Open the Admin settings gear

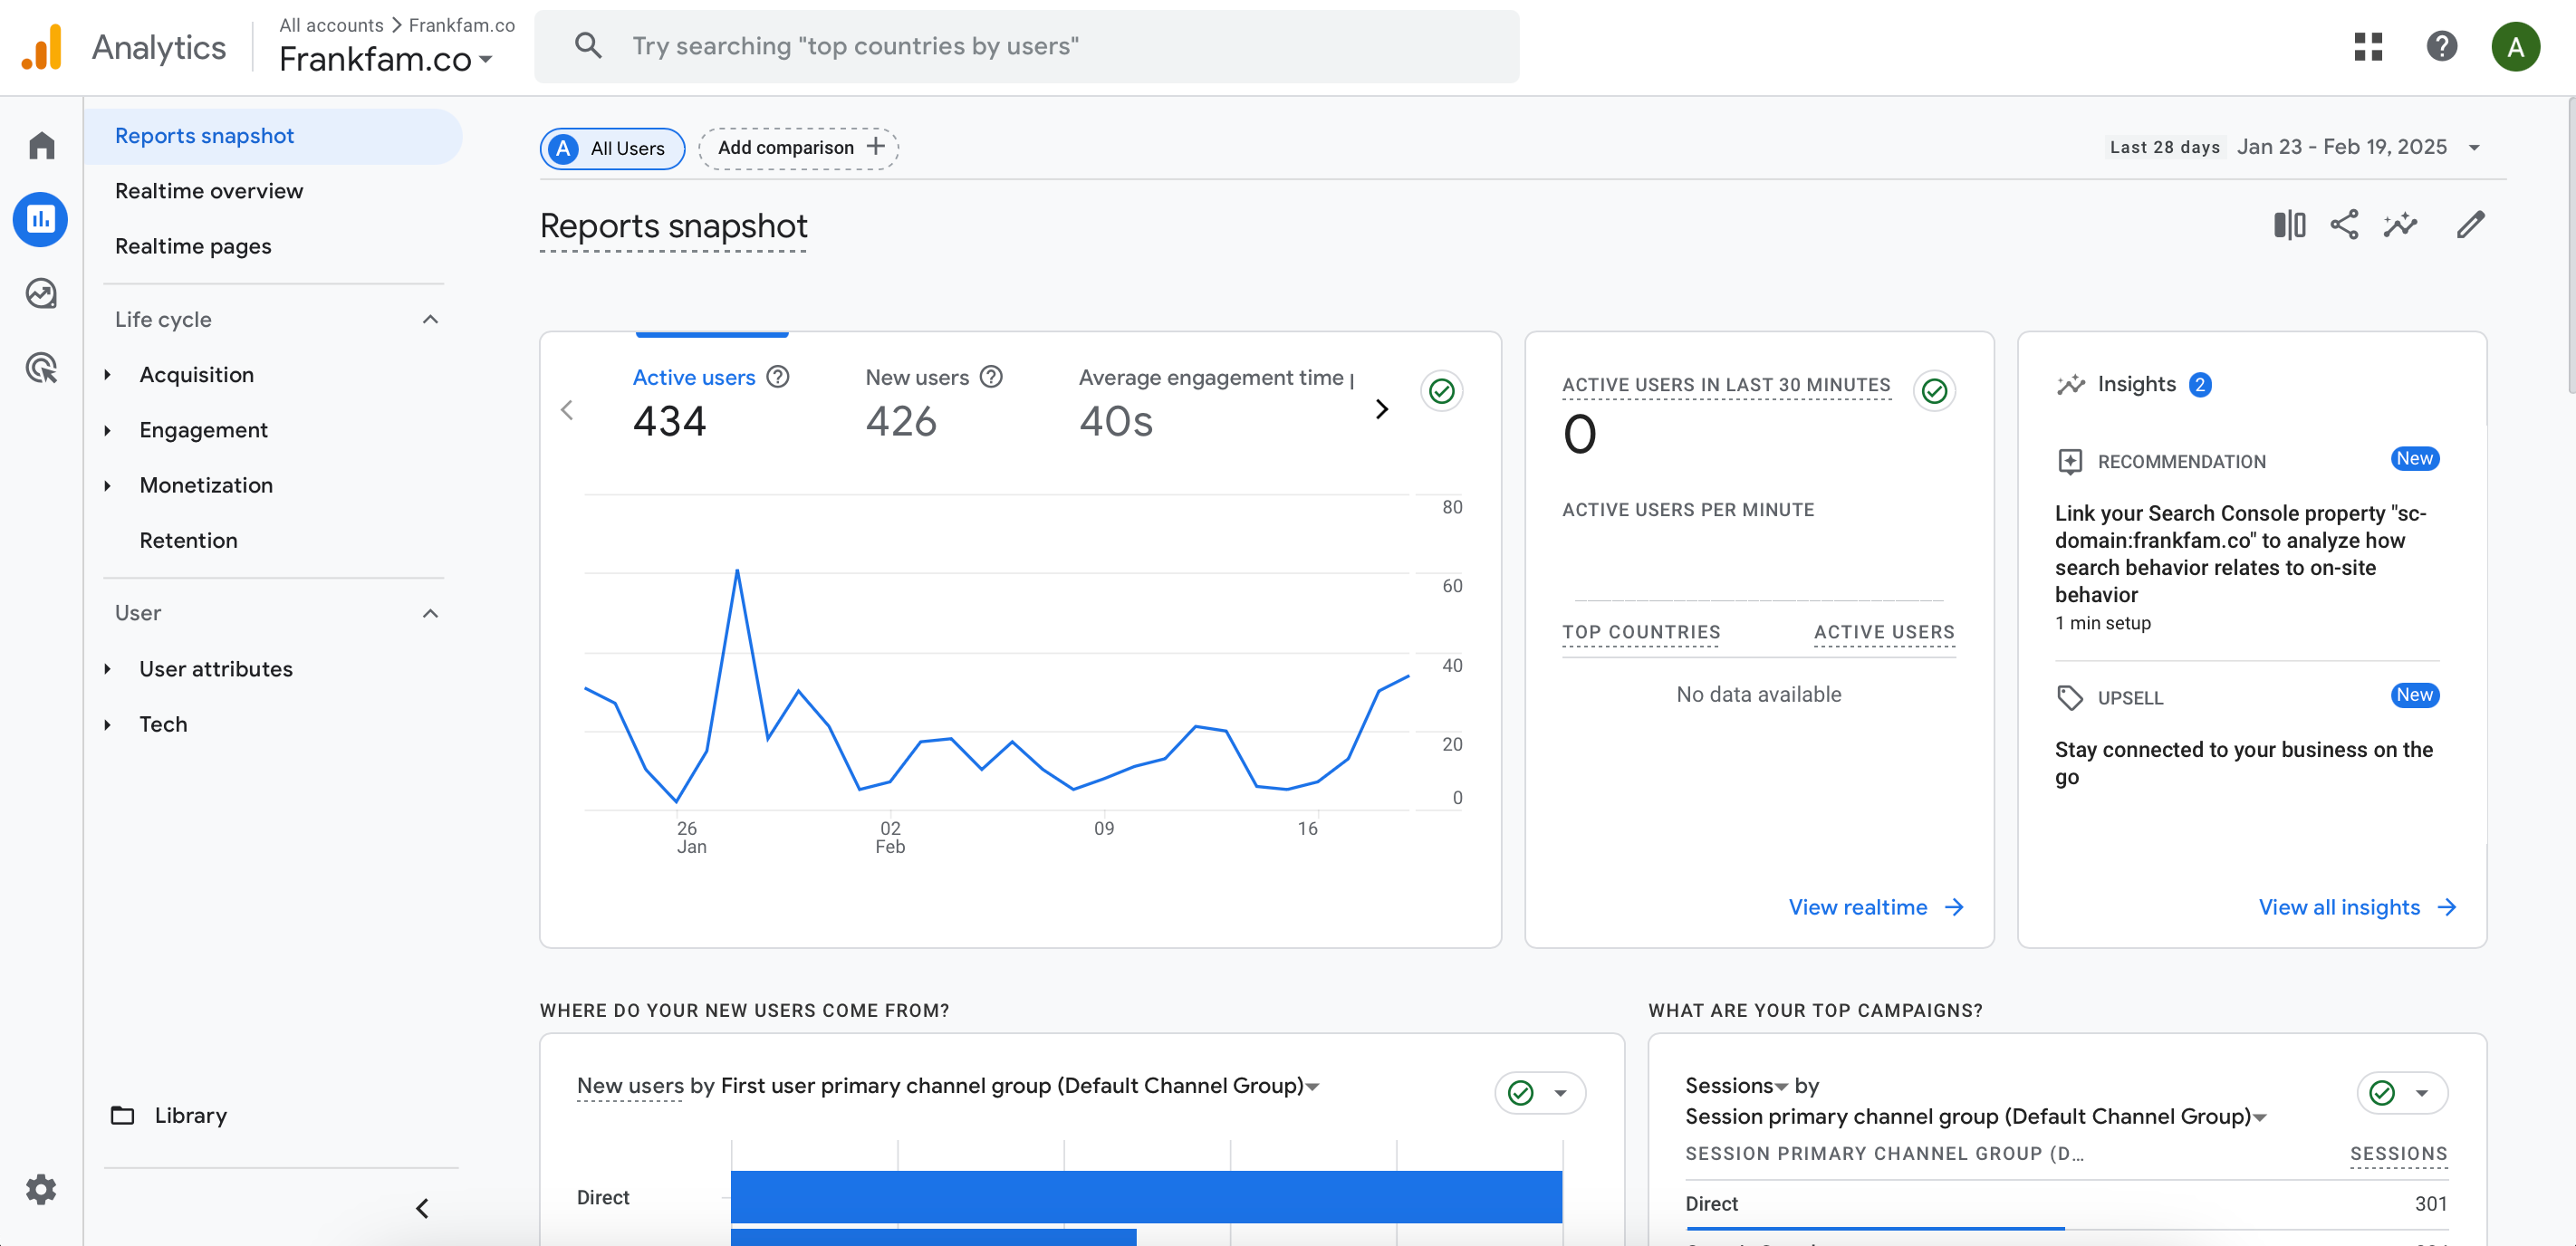(x=41, y=1189)
